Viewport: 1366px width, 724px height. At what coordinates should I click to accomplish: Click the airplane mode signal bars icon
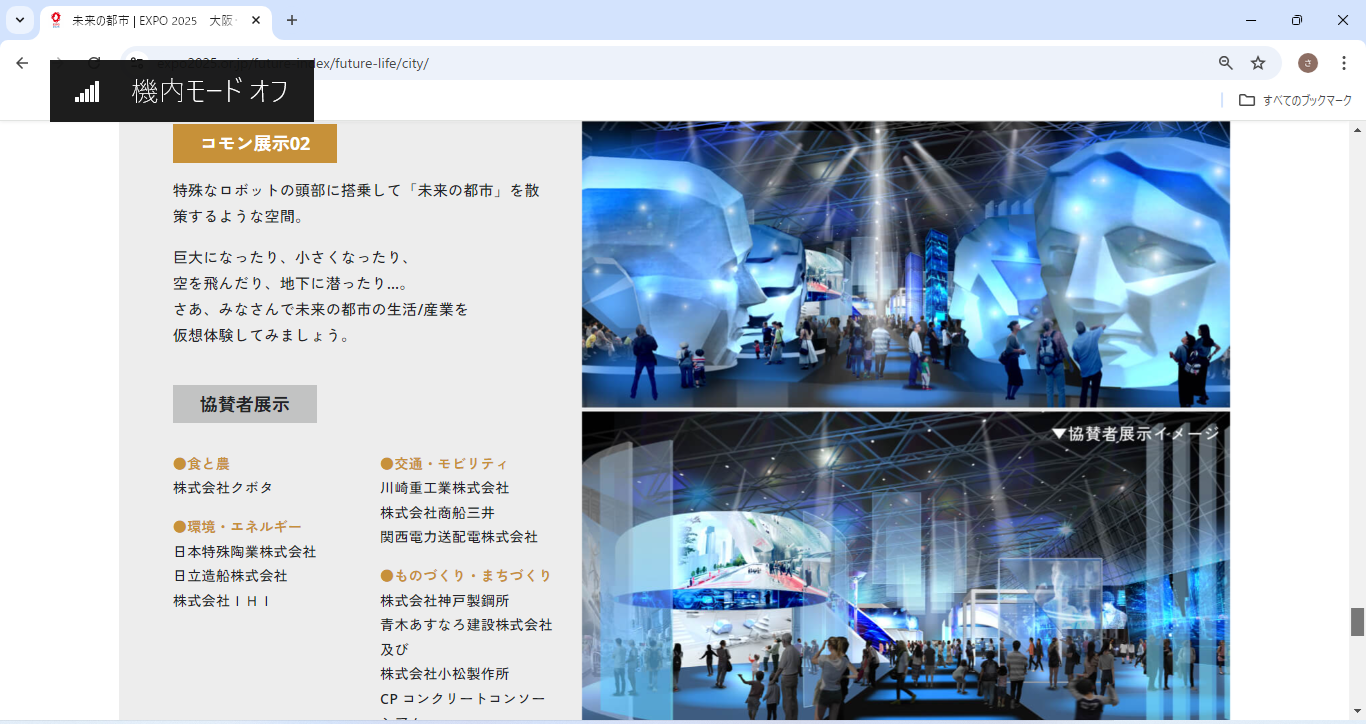pyautogui.click(x=87, y=92)
